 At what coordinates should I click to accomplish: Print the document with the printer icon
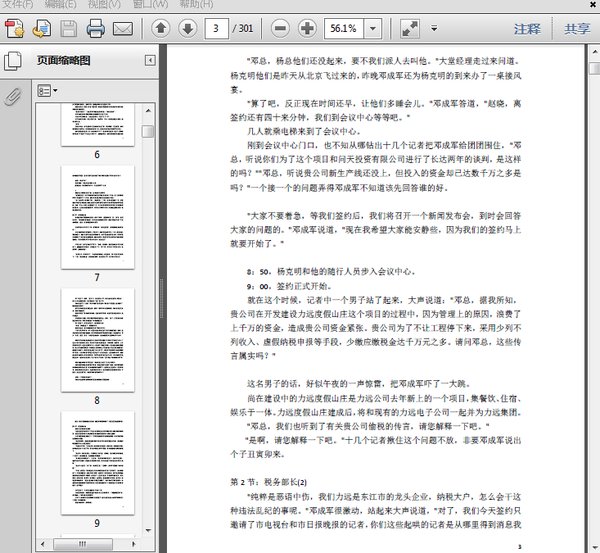tap(95, 29)
